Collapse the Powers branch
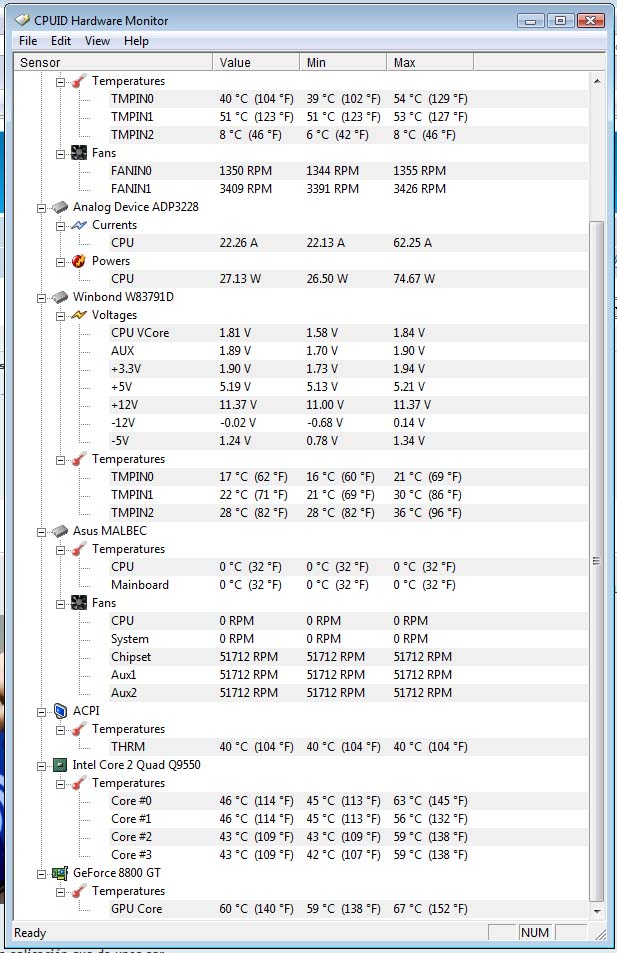Image resolution: width=617 pixels, height=953 pixels. (x=60, y=262)
